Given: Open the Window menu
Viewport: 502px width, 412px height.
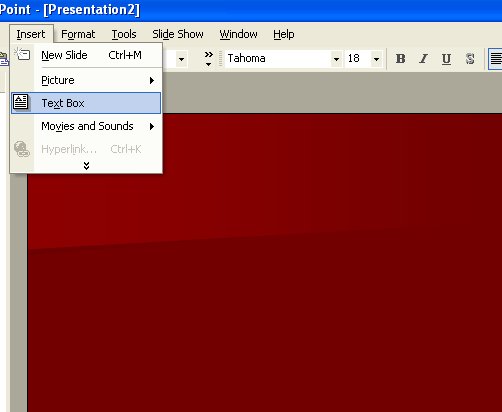Looking at the screenshot, I should tap(238, 34).
